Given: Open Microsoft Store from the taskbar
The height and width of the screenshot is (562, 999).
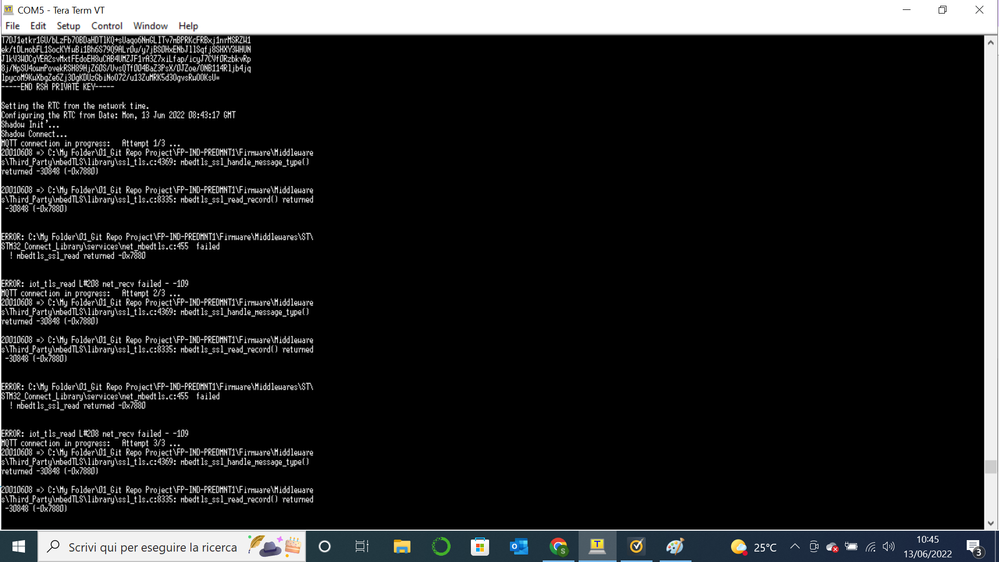Looking at the screenshot, I should pyautogui.click(x=480, y=546).
